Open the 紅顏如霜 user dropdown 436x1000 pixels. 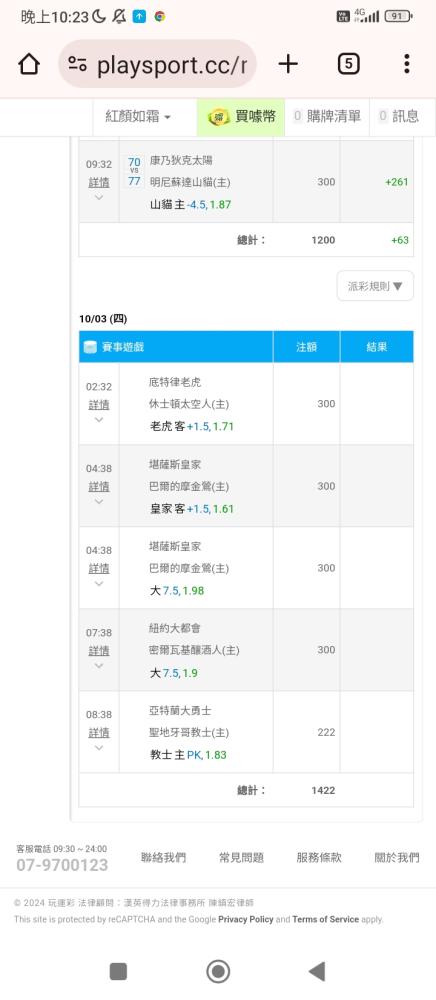point(138,117)
